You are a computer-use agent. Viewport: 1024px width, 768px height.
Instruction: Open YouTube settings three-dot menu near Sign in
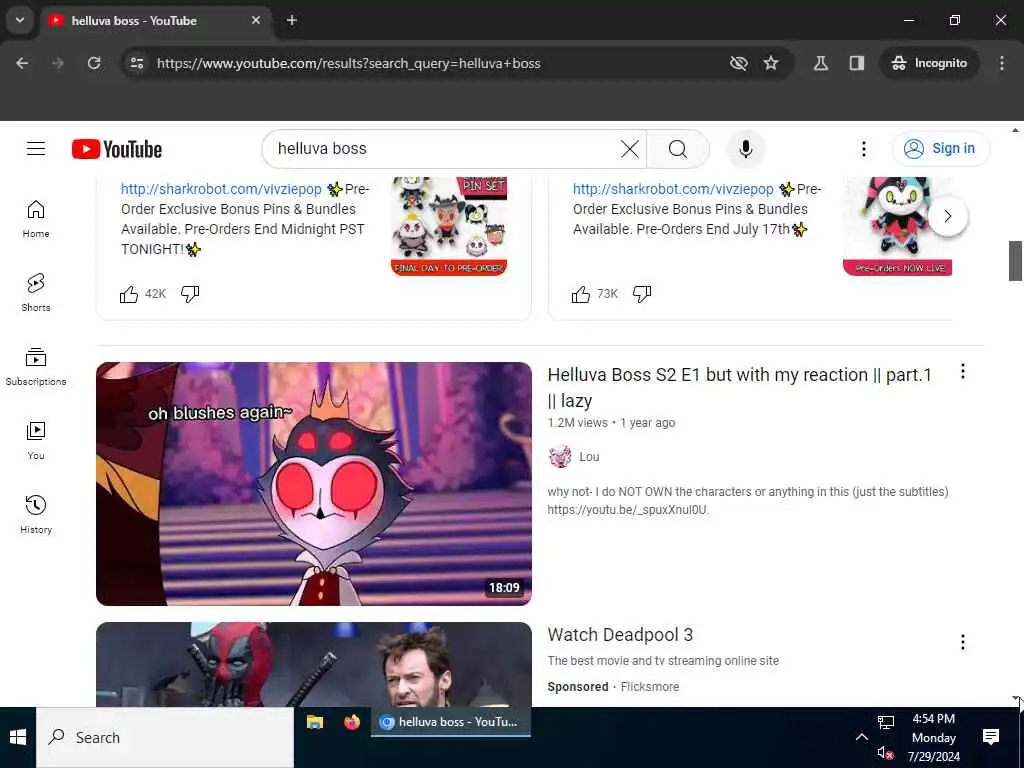863,149
